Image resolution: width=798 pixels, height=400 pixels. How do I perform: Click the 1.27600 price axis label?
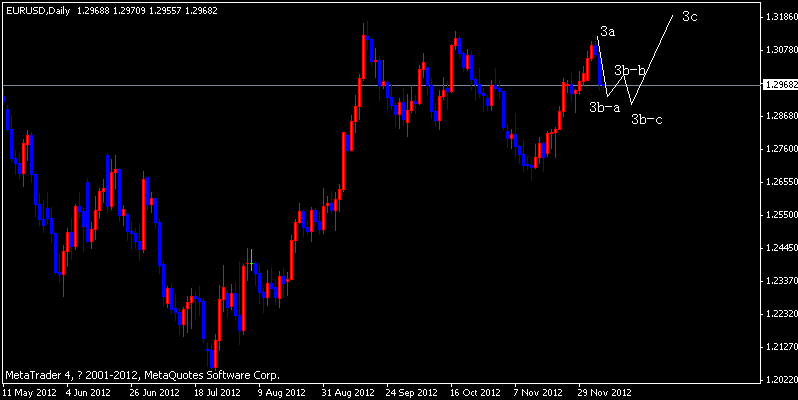(781, 149)
